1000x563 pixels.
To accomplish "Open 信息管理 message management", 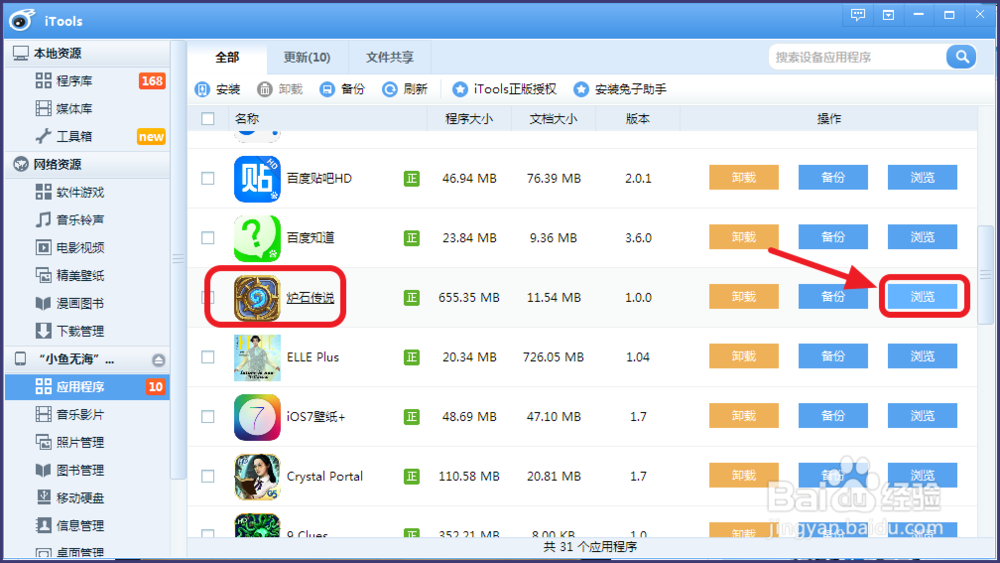I will click(x=87, y=525).
